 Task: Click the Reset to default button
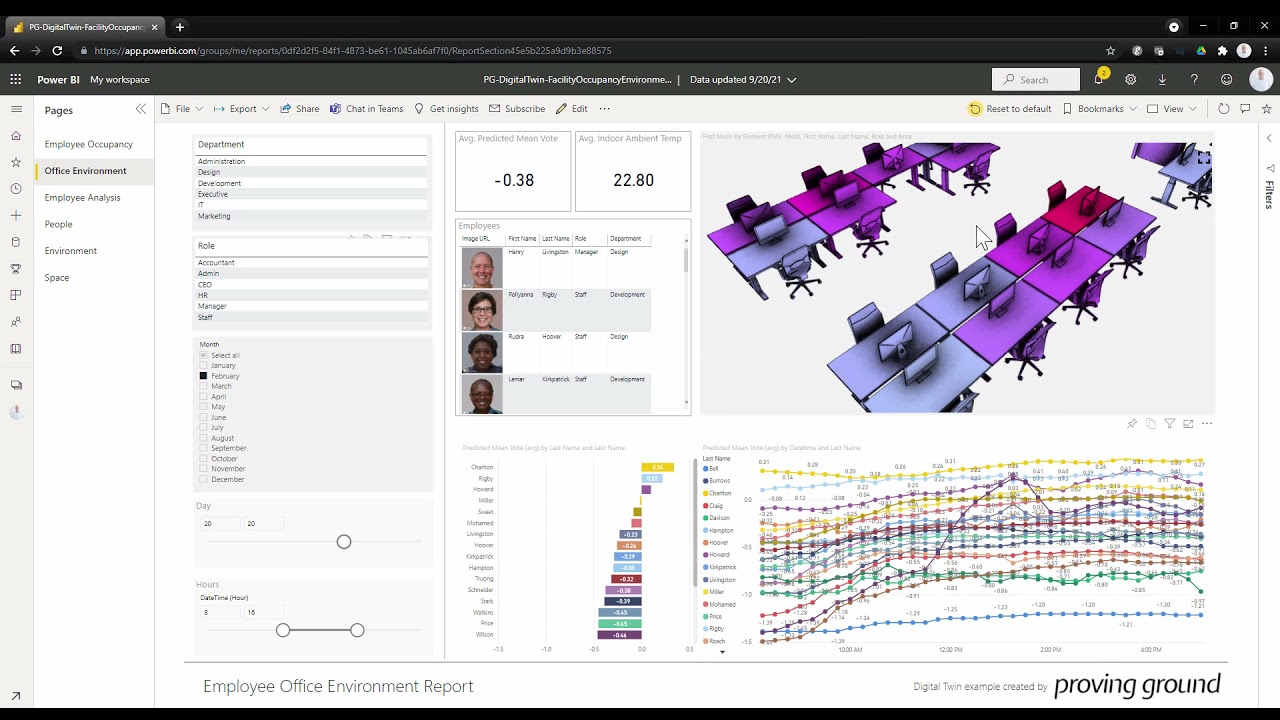pos(1011,108)
